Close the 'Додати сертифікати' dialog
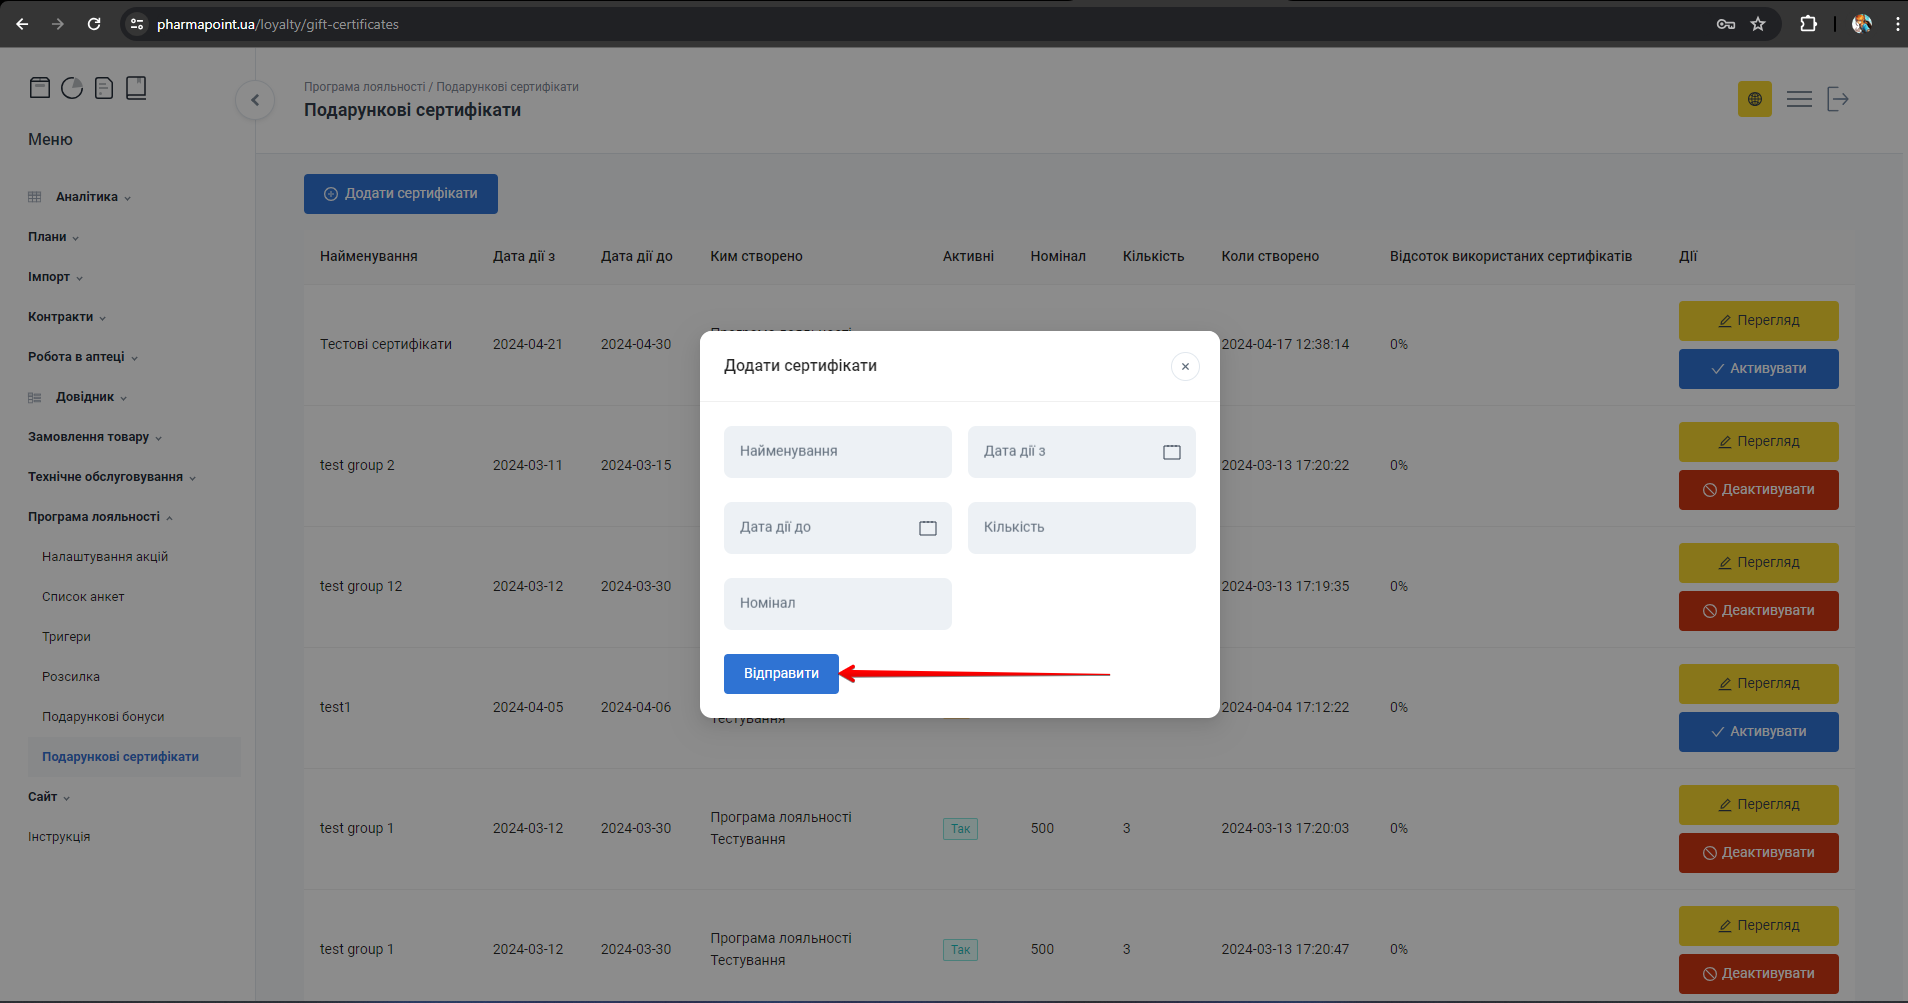 click(x=1185, y=367)
